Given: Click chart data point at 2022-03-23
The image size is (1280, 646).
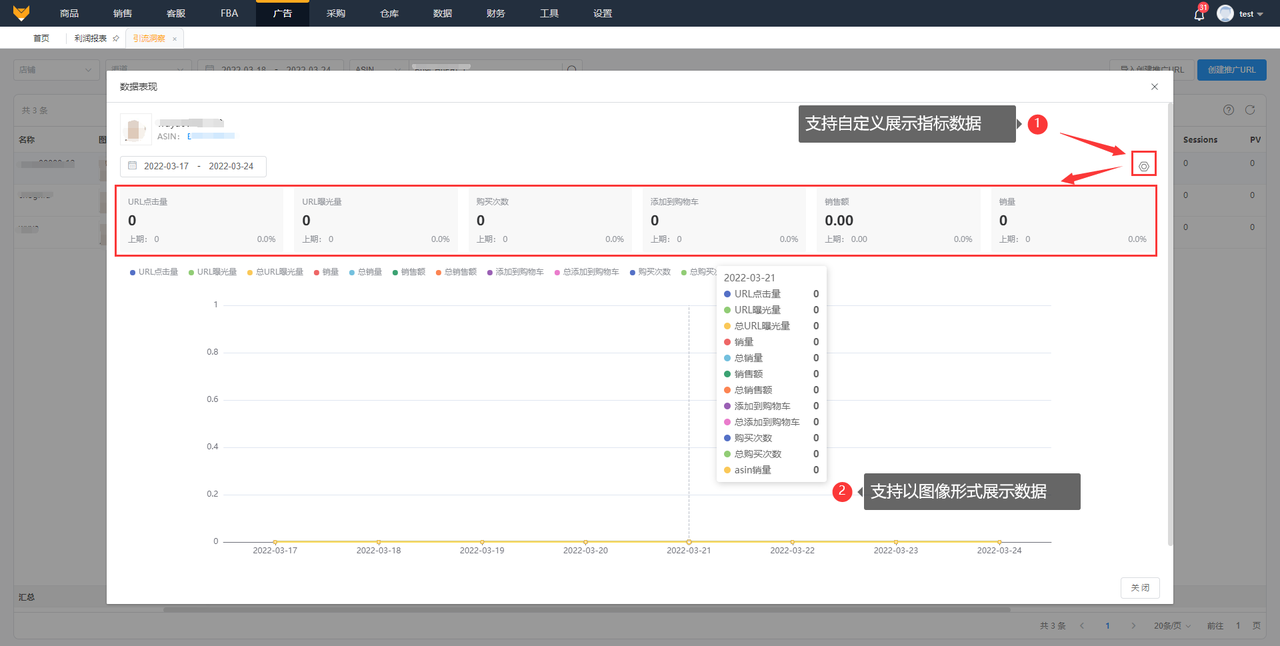Looking at the screenshot, I should coord(896,541).
